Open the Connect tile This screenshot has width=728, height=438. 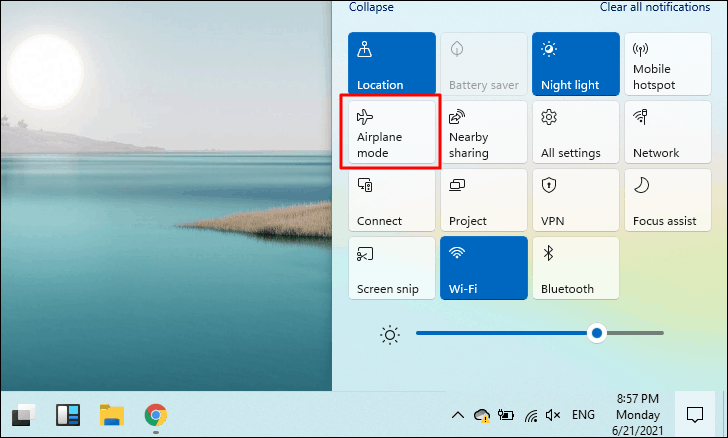coord(392,200)
